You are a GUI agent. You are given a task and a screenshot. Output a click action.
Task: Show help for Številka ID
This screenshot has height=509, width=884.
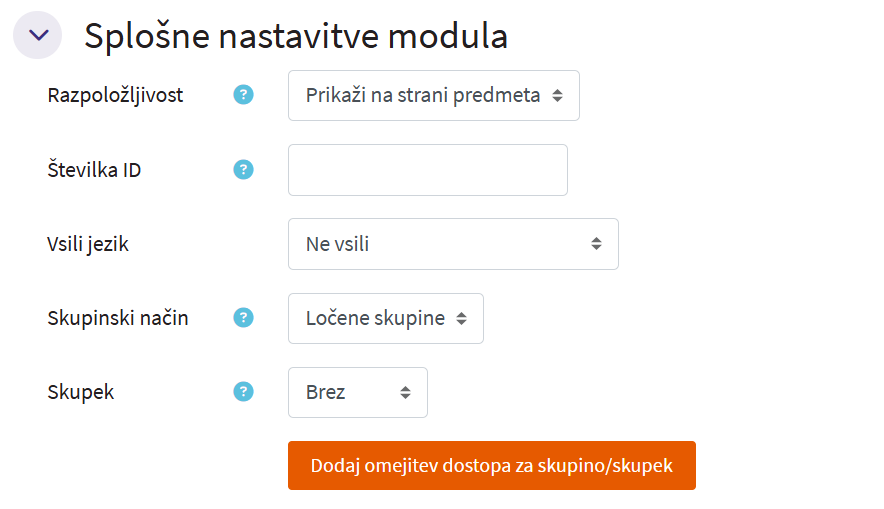point(243,169)
